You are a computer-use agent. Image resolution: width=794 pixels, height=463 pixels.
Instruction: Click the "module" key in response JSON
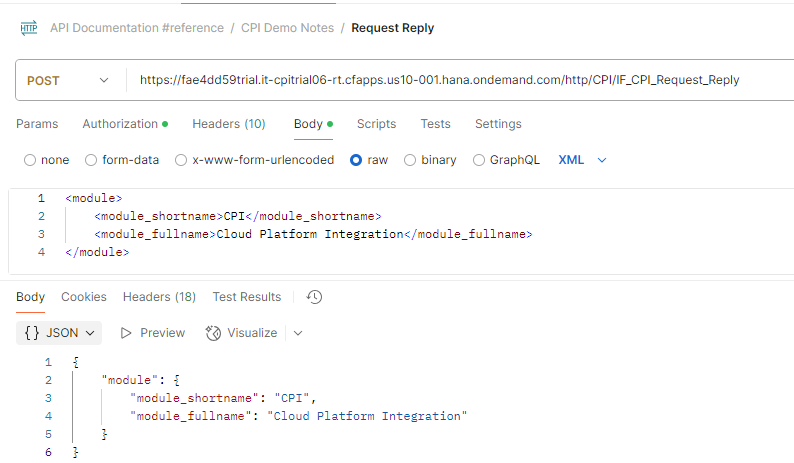(130, 380)
